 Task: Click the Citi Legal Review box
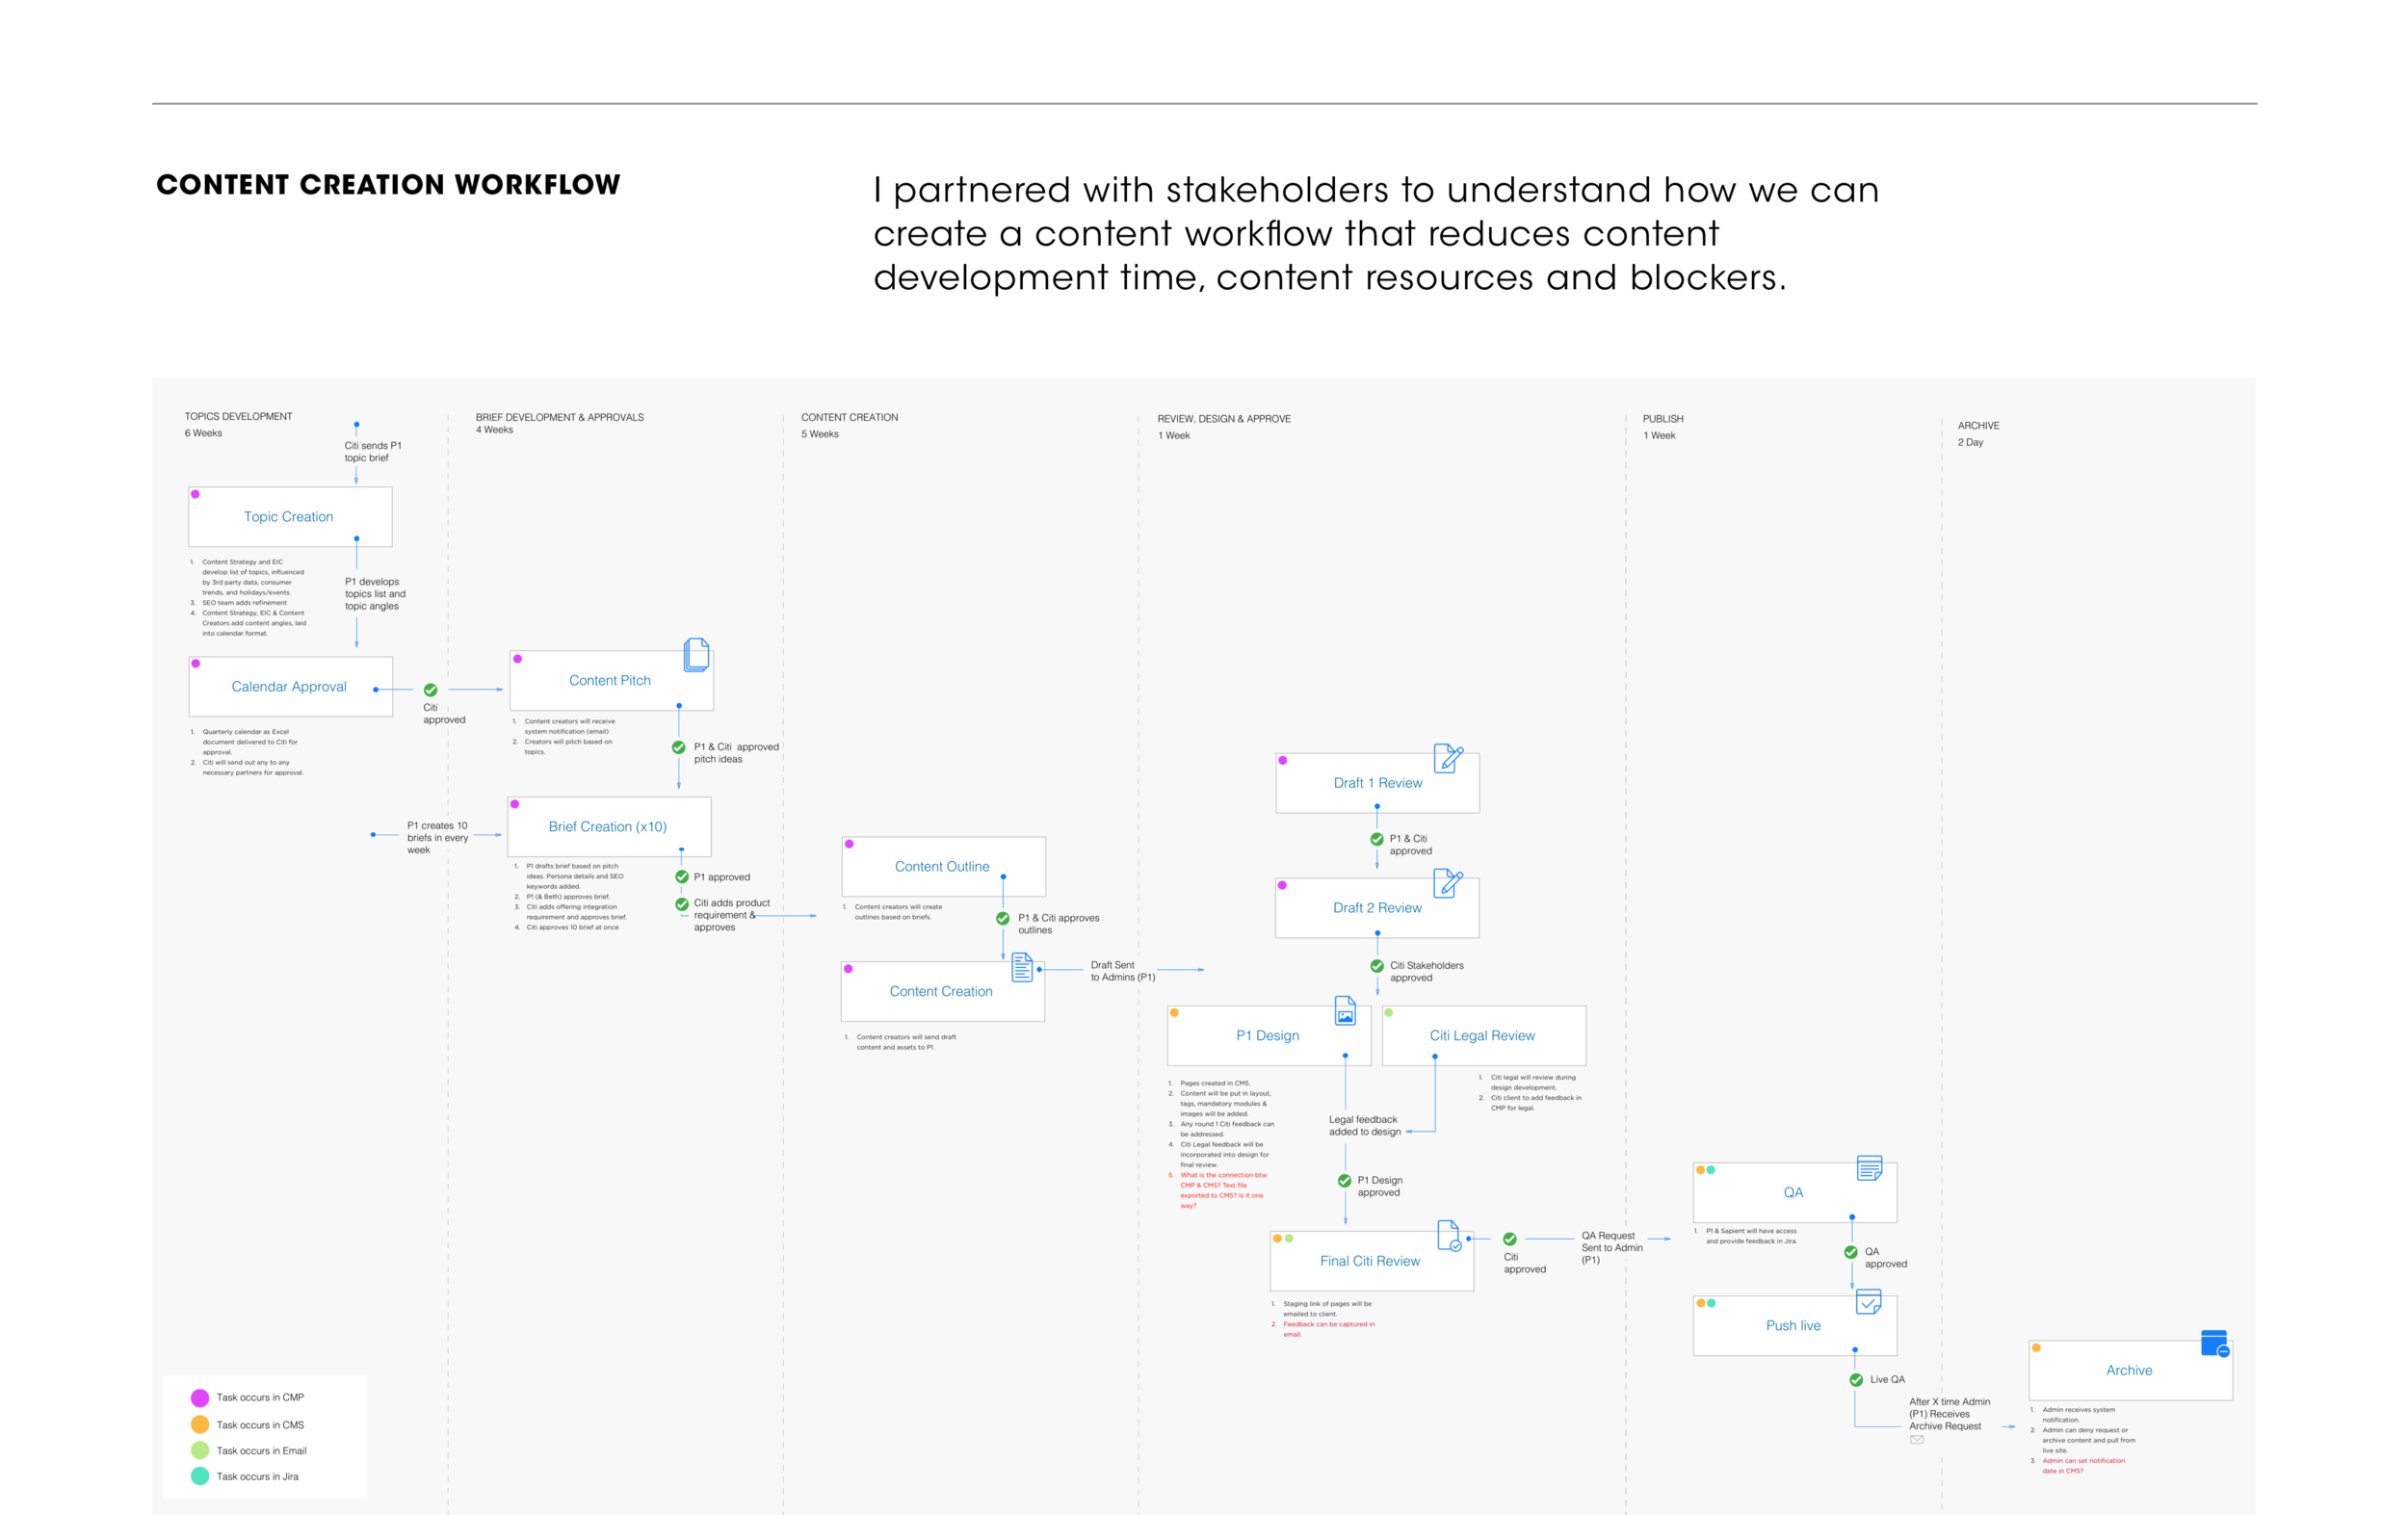click(1483, 1036)
